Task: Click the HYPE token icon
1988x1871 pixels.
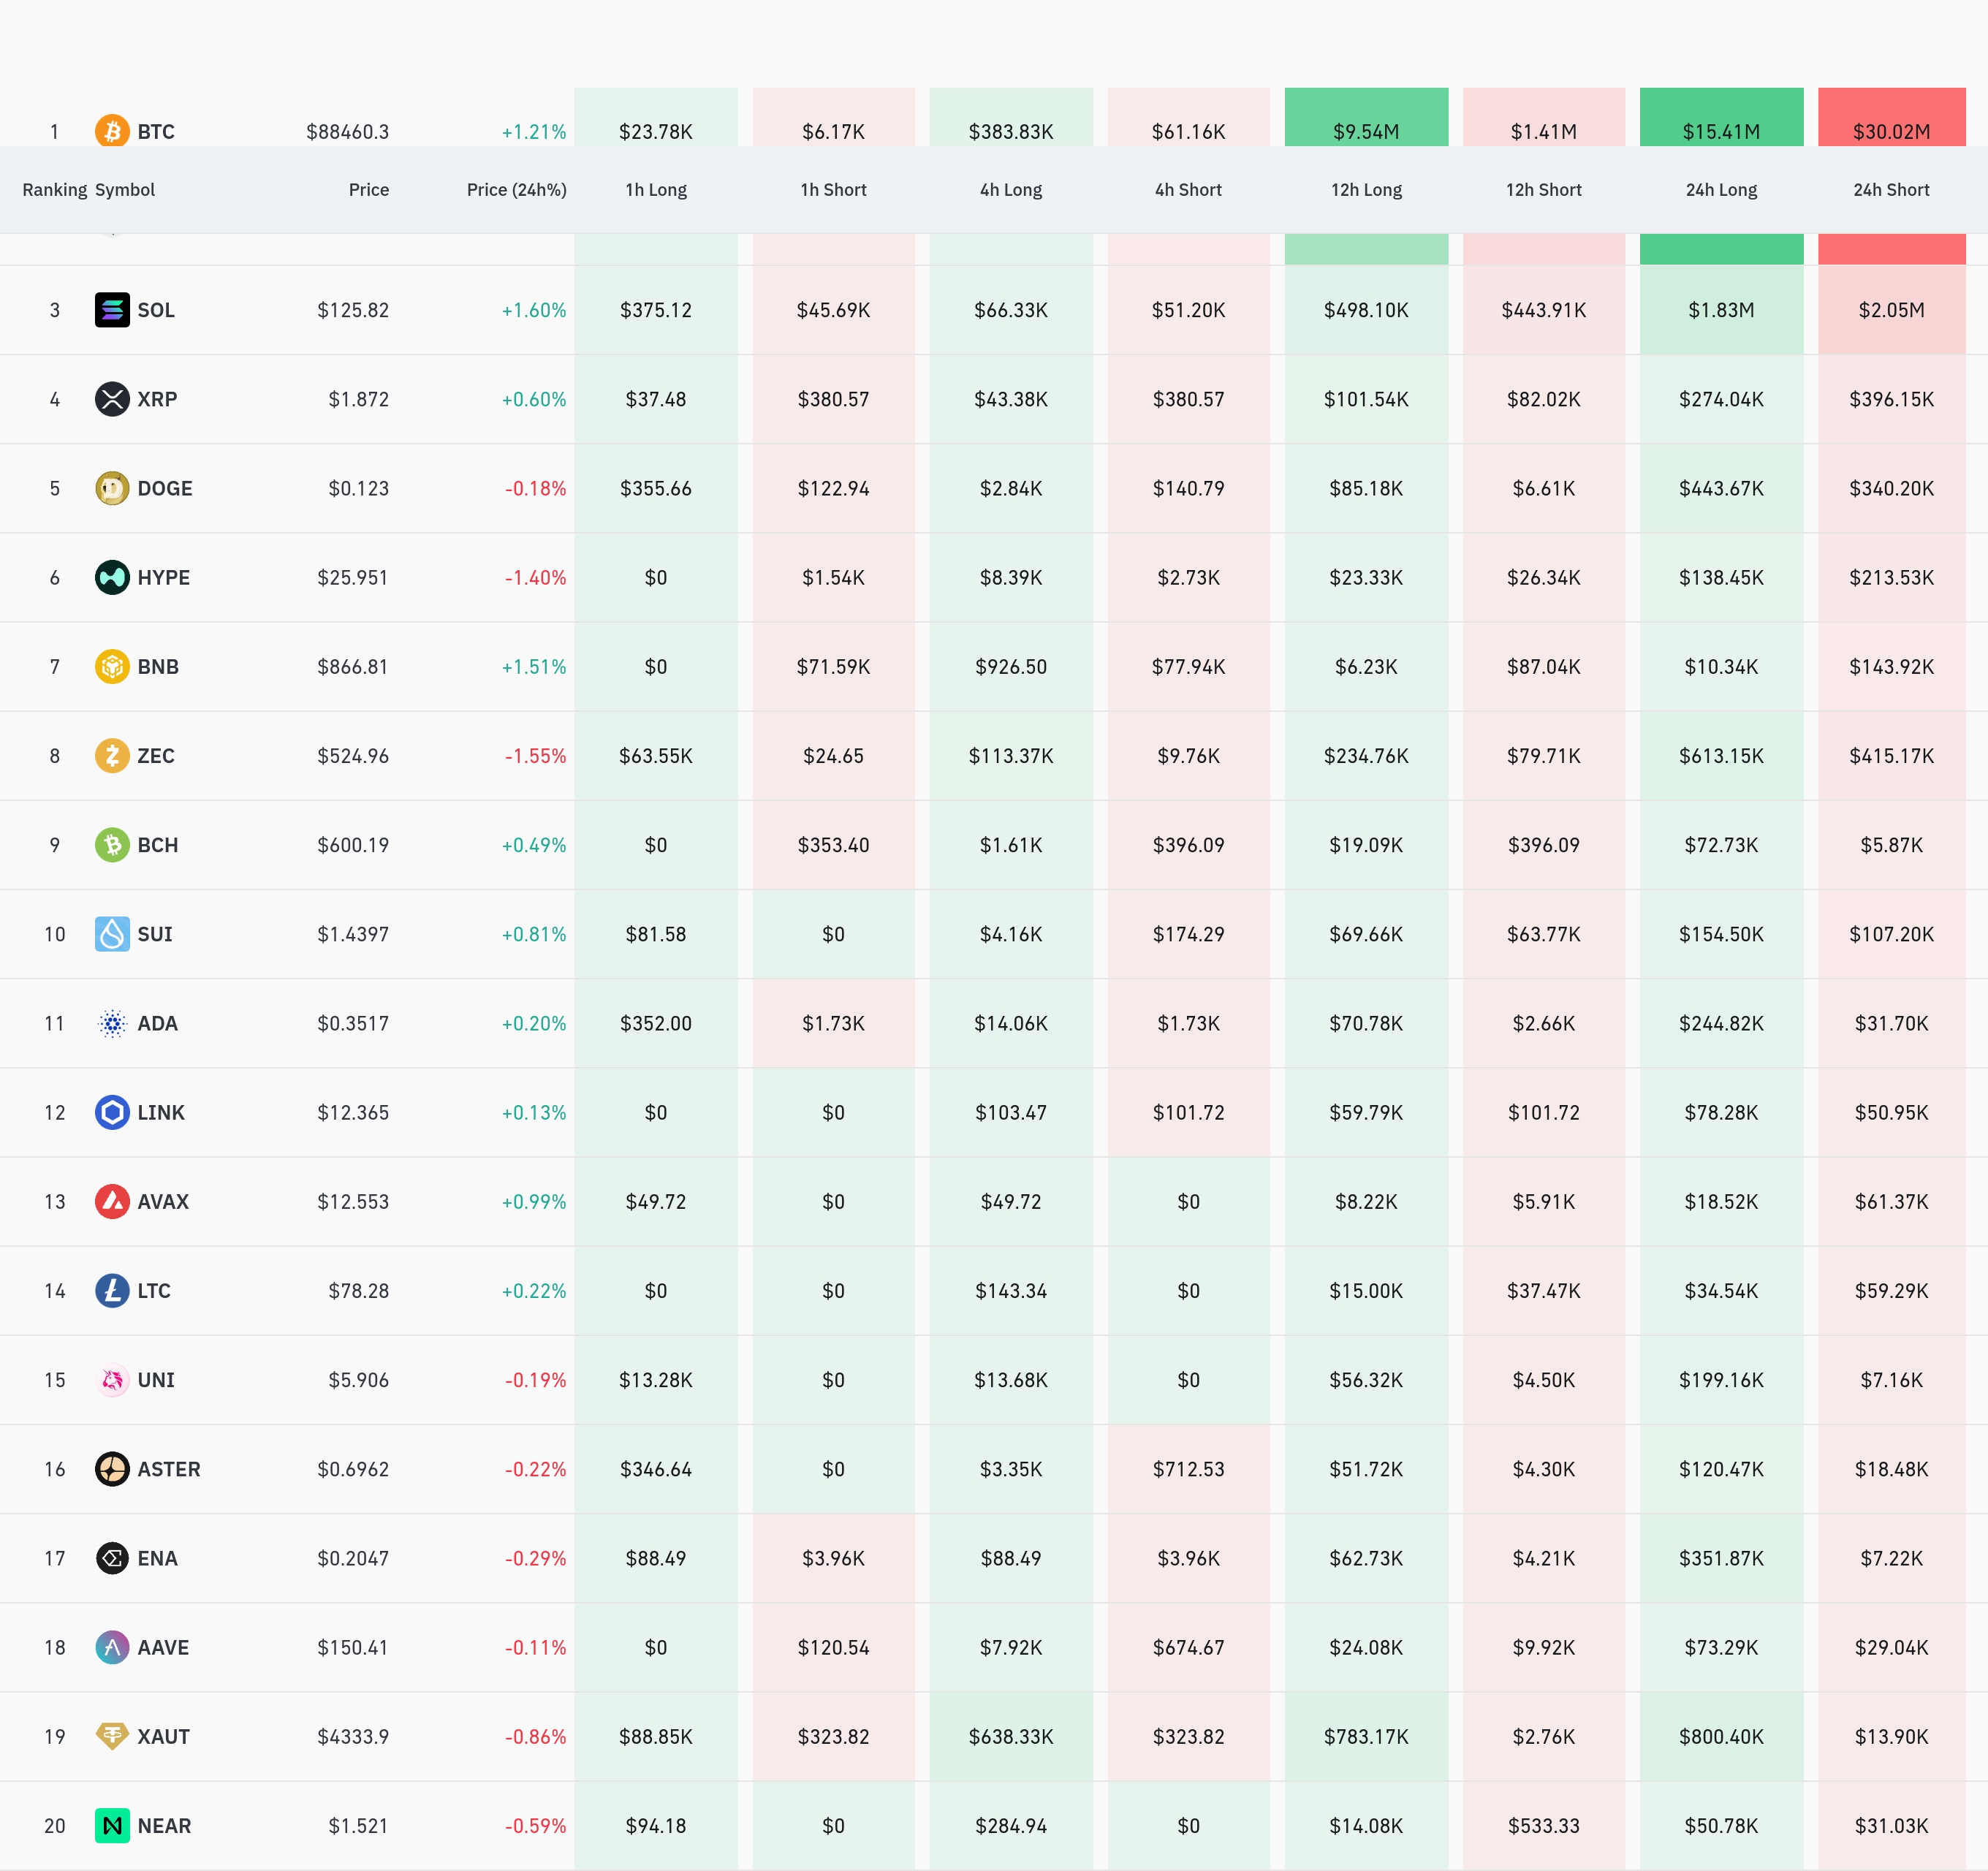Action: coord(112,577)
